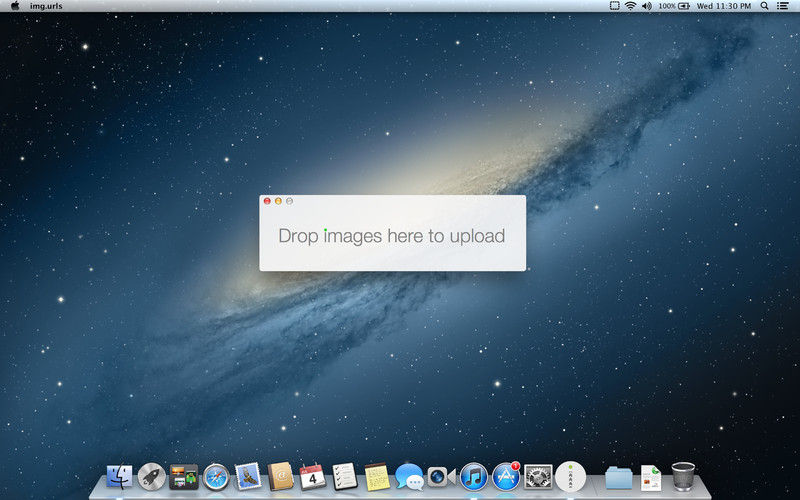Minimize the img.urls upload window
The height and width of the screenshot is (500, 800).
point(278,201)
